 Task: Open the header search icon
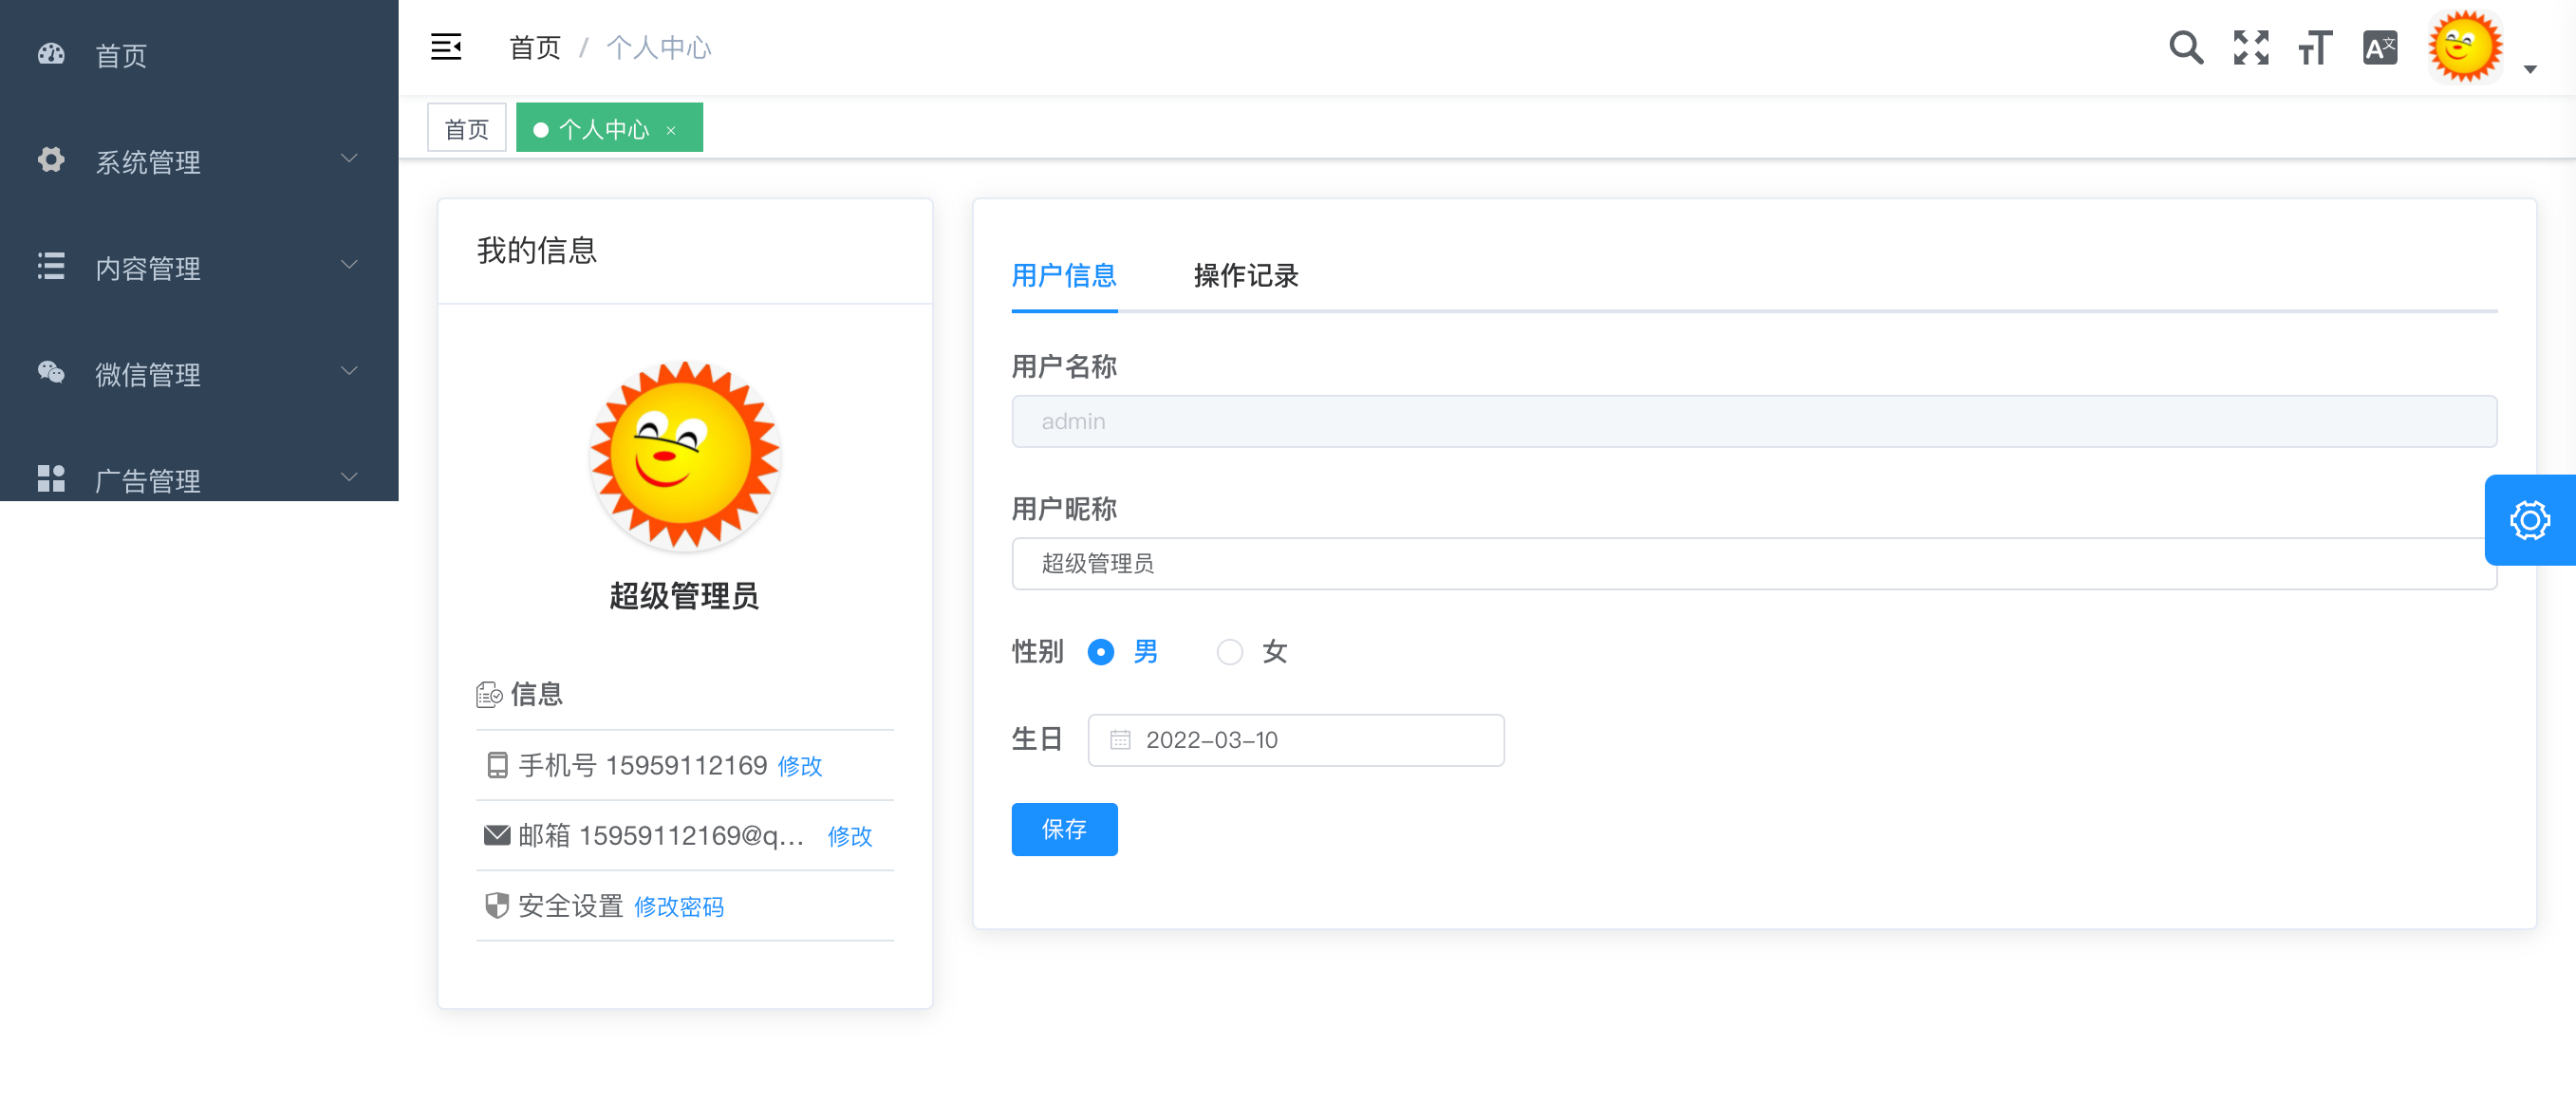[x=2185, y=47]
